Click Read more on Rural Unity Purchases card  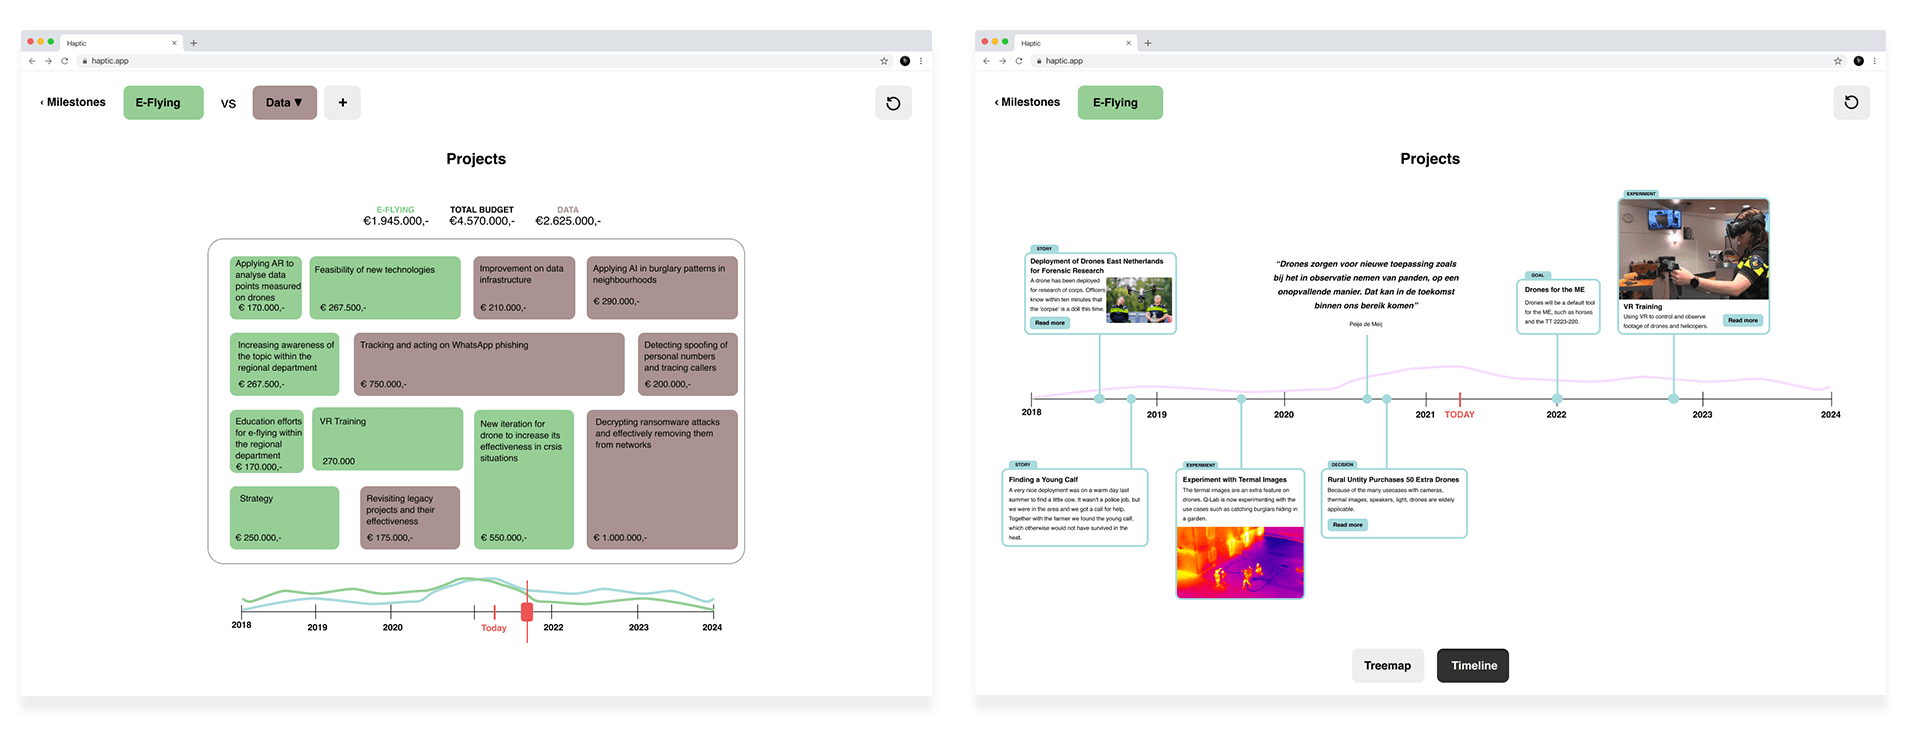[x=1347, y=525]
